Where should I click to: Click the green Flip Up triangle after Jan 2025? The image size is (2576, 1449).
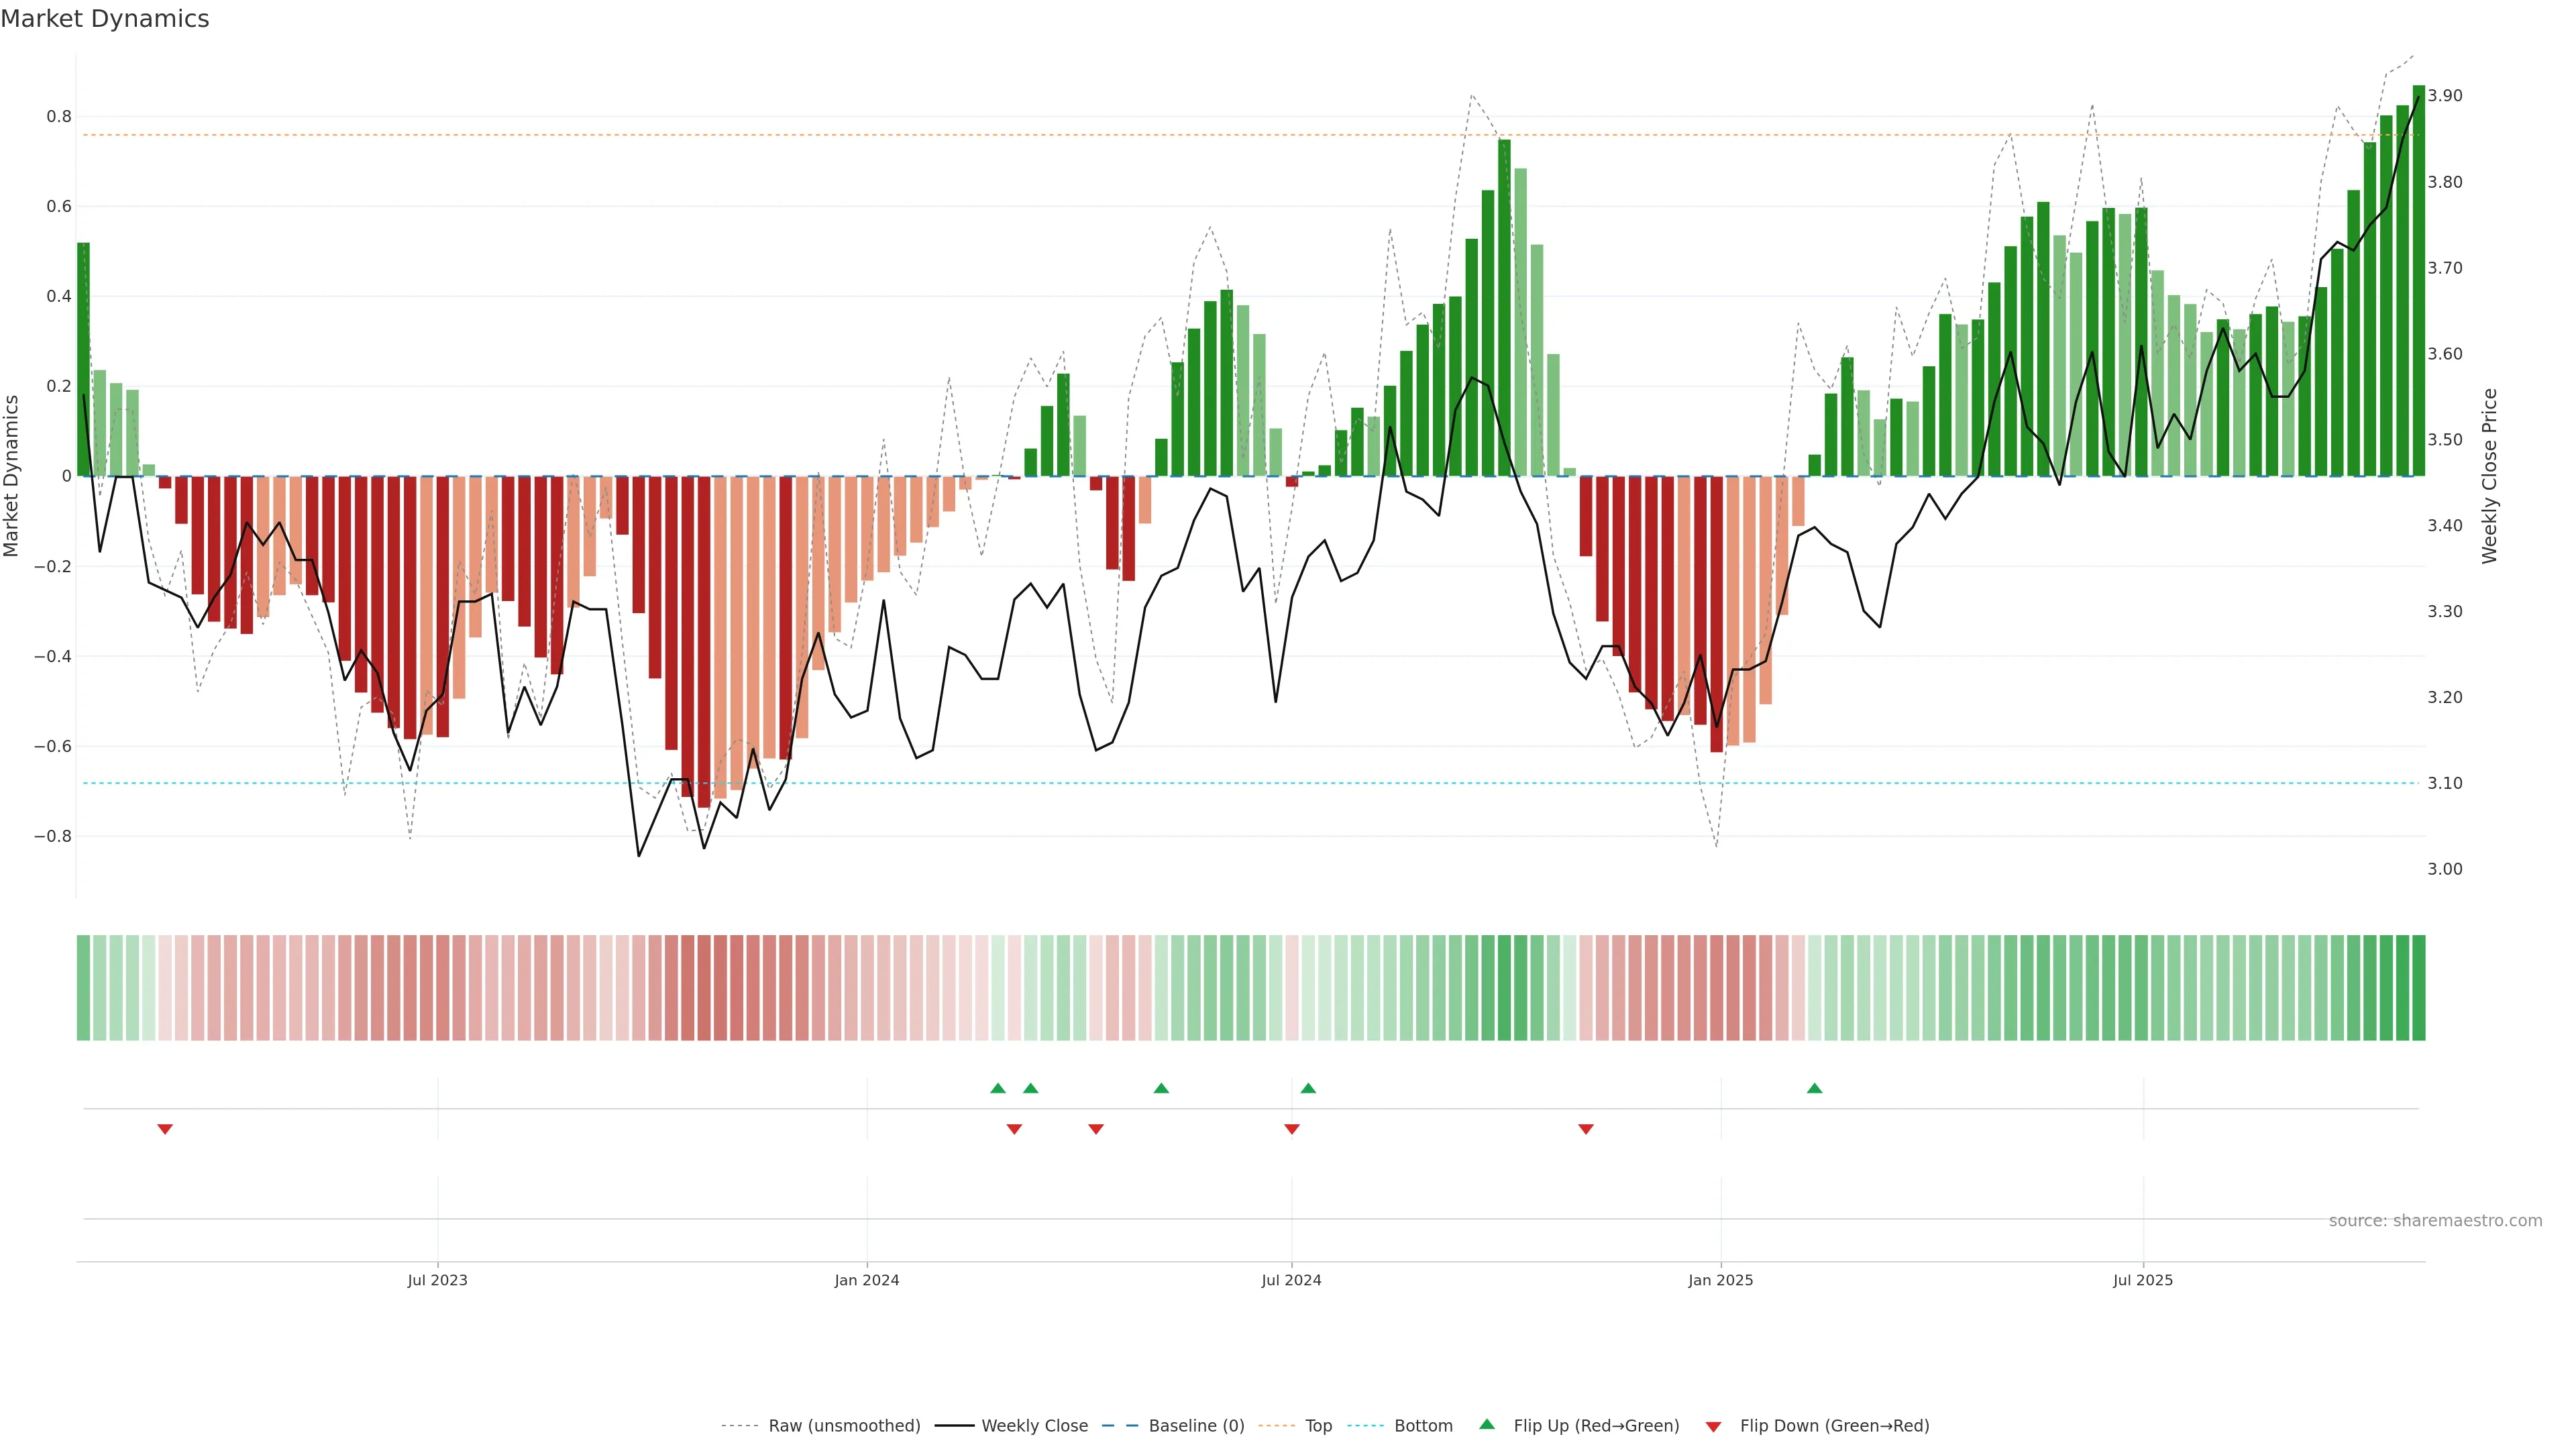click(x=1814, y=1088)
